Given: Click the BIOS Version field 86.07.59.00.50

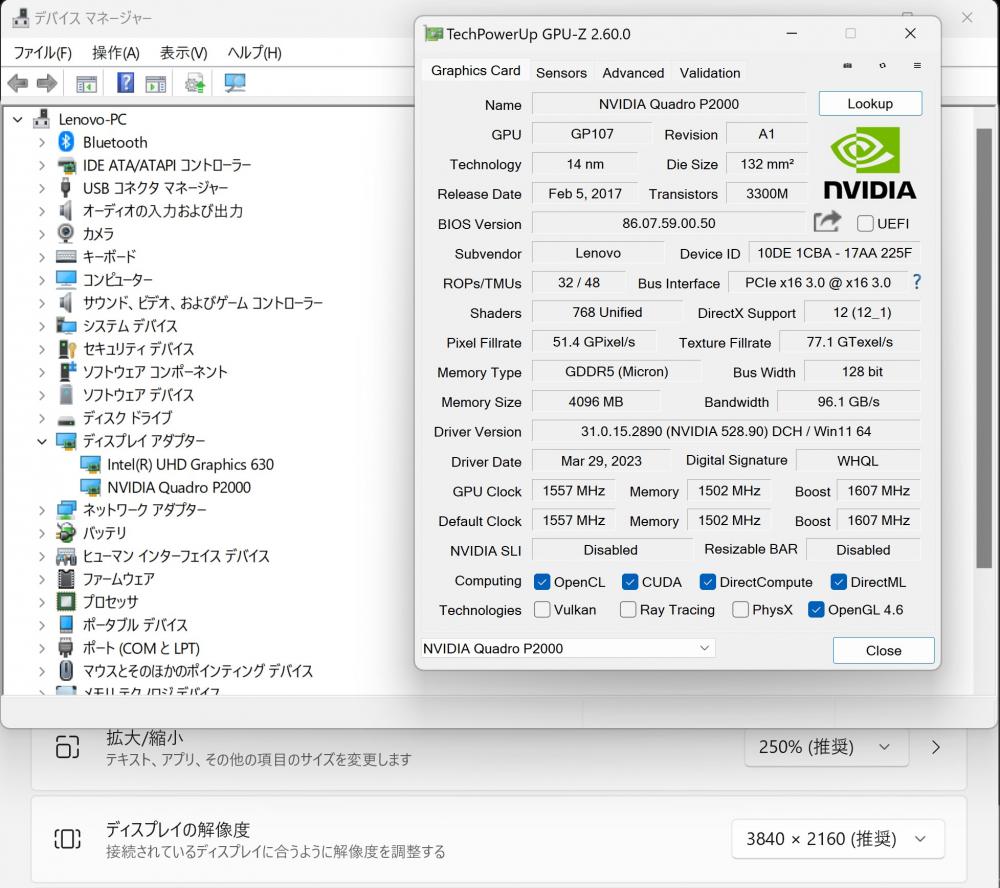Looking at the screenshot, I should (x=669, y=223).
